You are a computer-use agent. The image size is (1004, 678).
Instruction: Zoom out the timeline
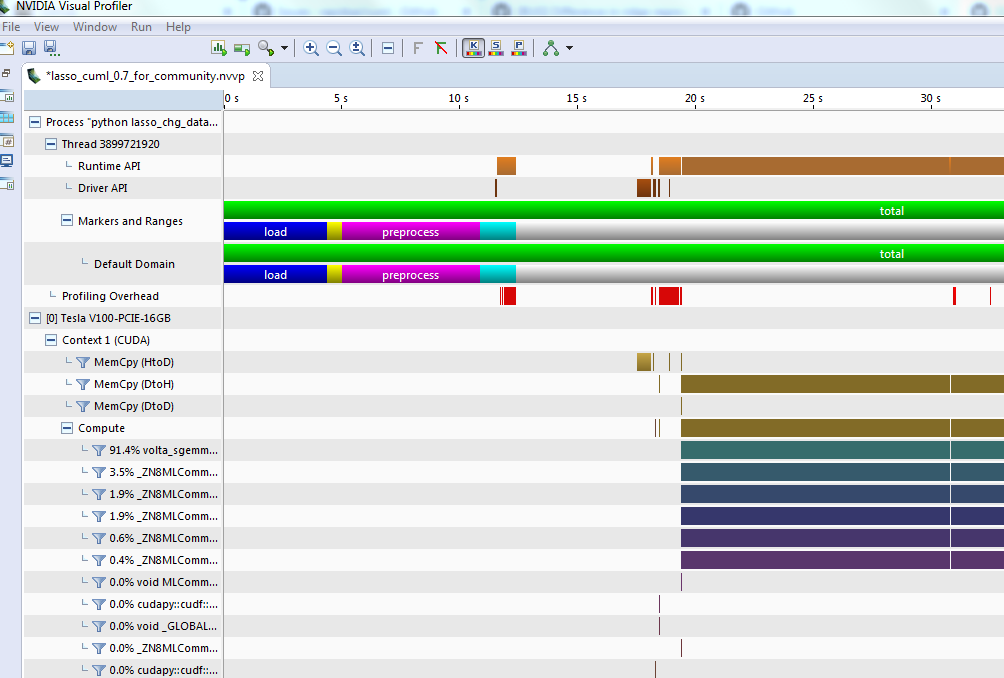334,48
